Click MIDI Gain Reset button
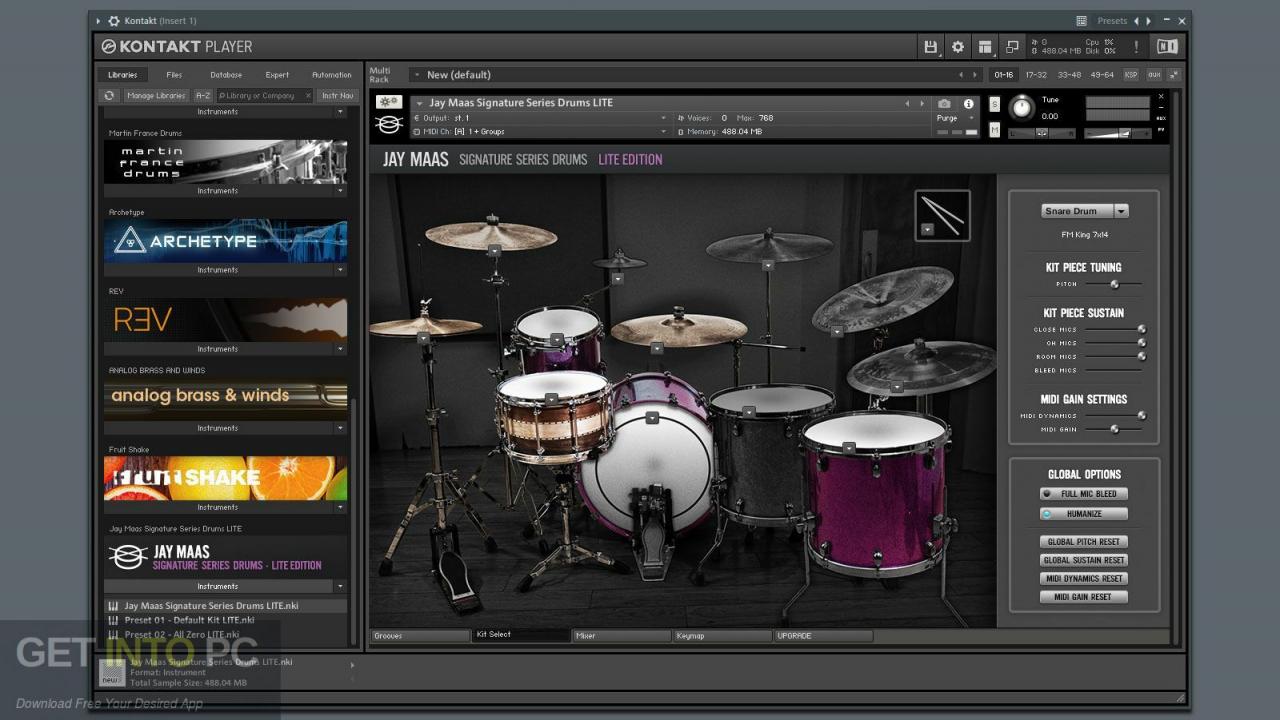 click(1083, 597)
